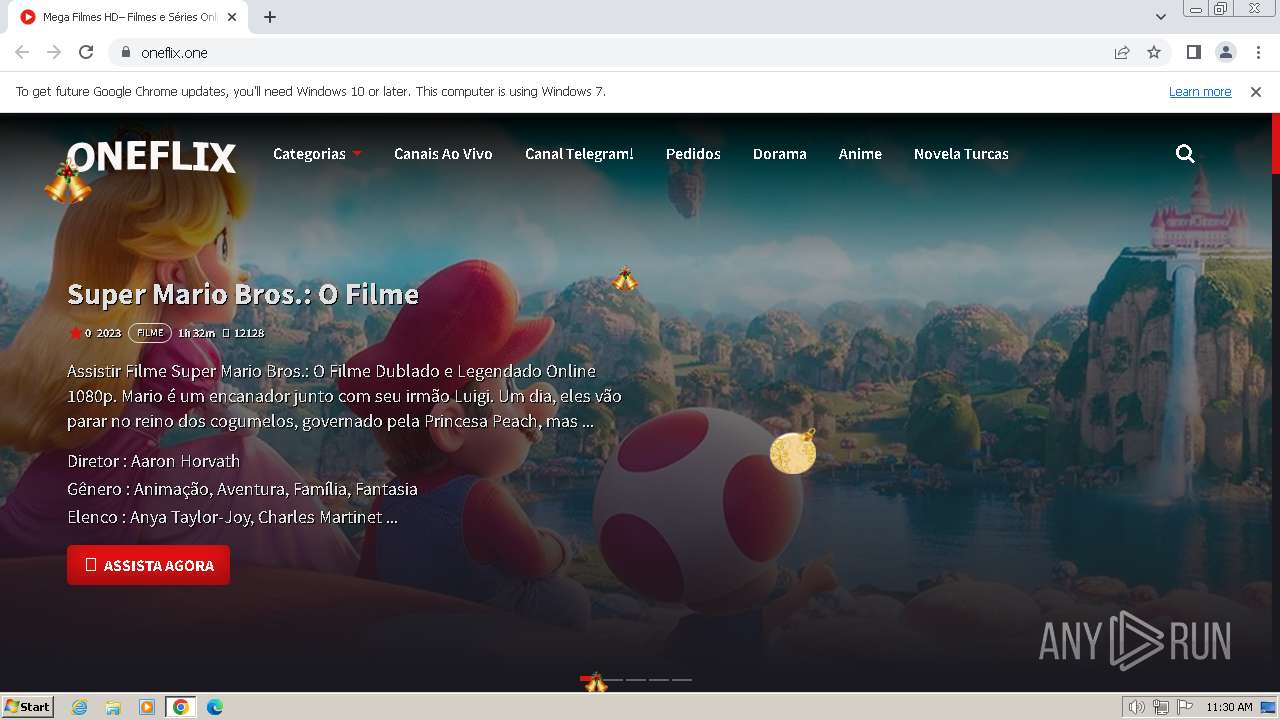Click the ONEFLIX logo
The height and width of the screenshot is (720, 1280).
[x=152, y=157]
